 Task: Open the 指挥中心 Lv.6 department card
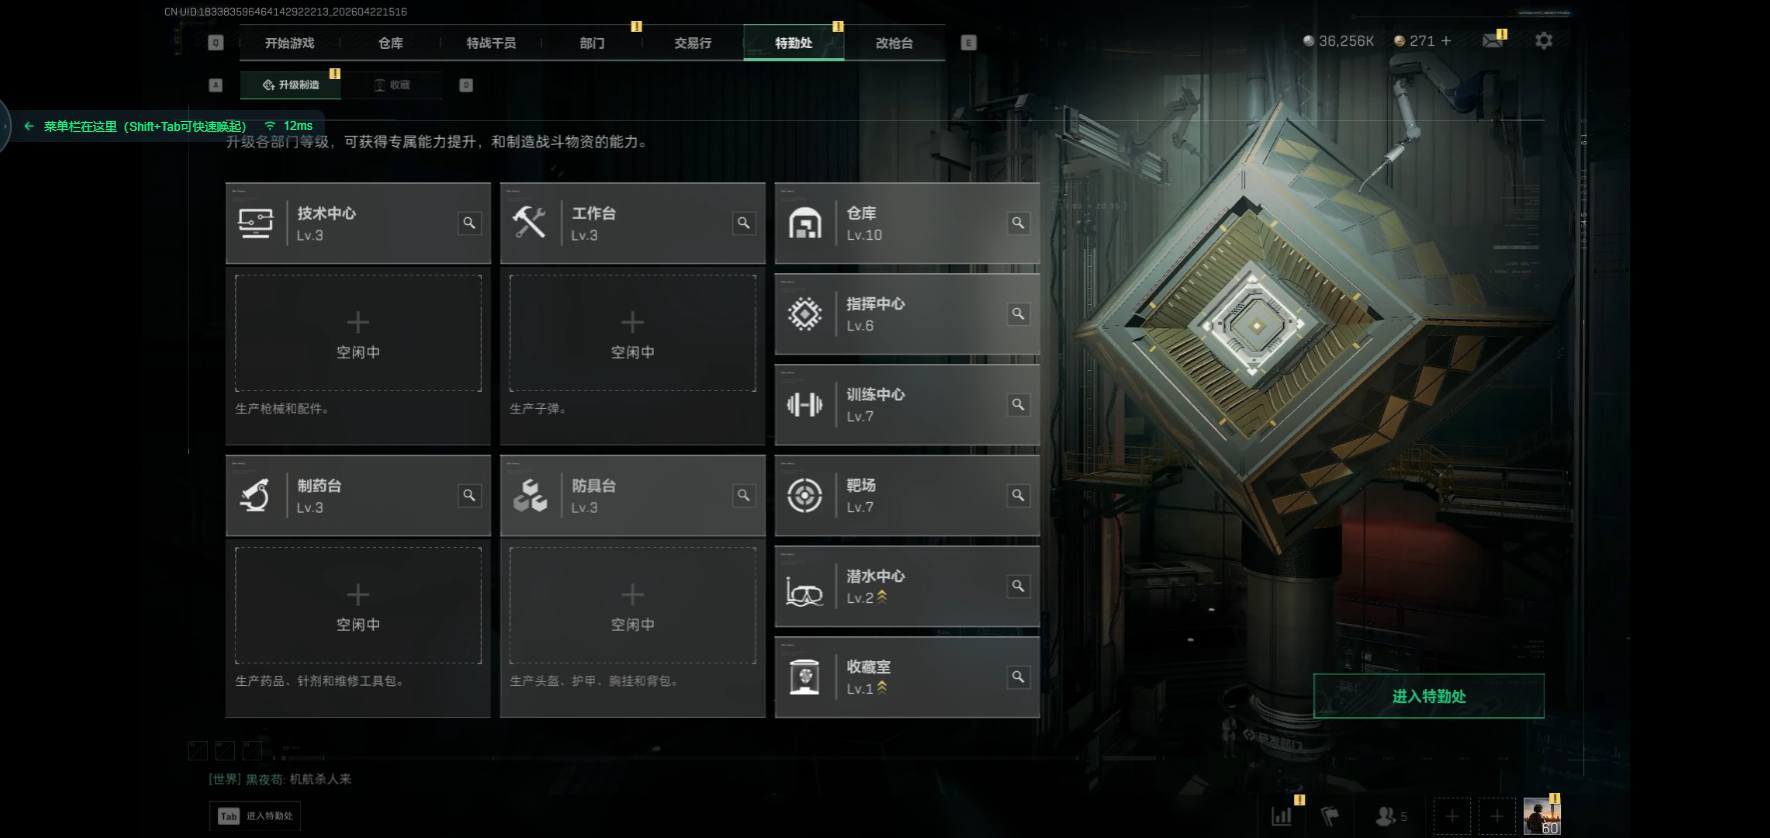tap(907, 314)
